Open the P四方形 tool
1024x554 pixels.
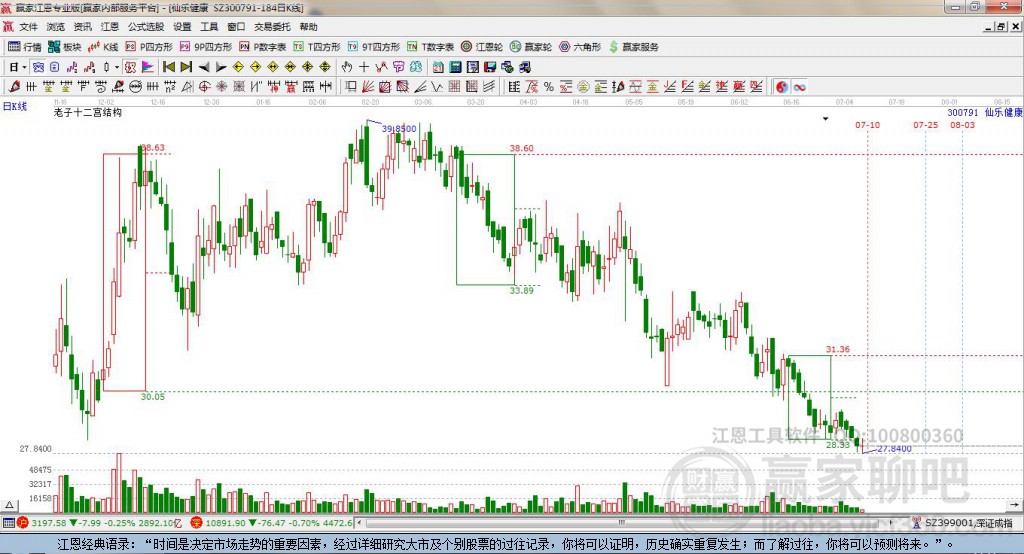(x=149, y=47)
